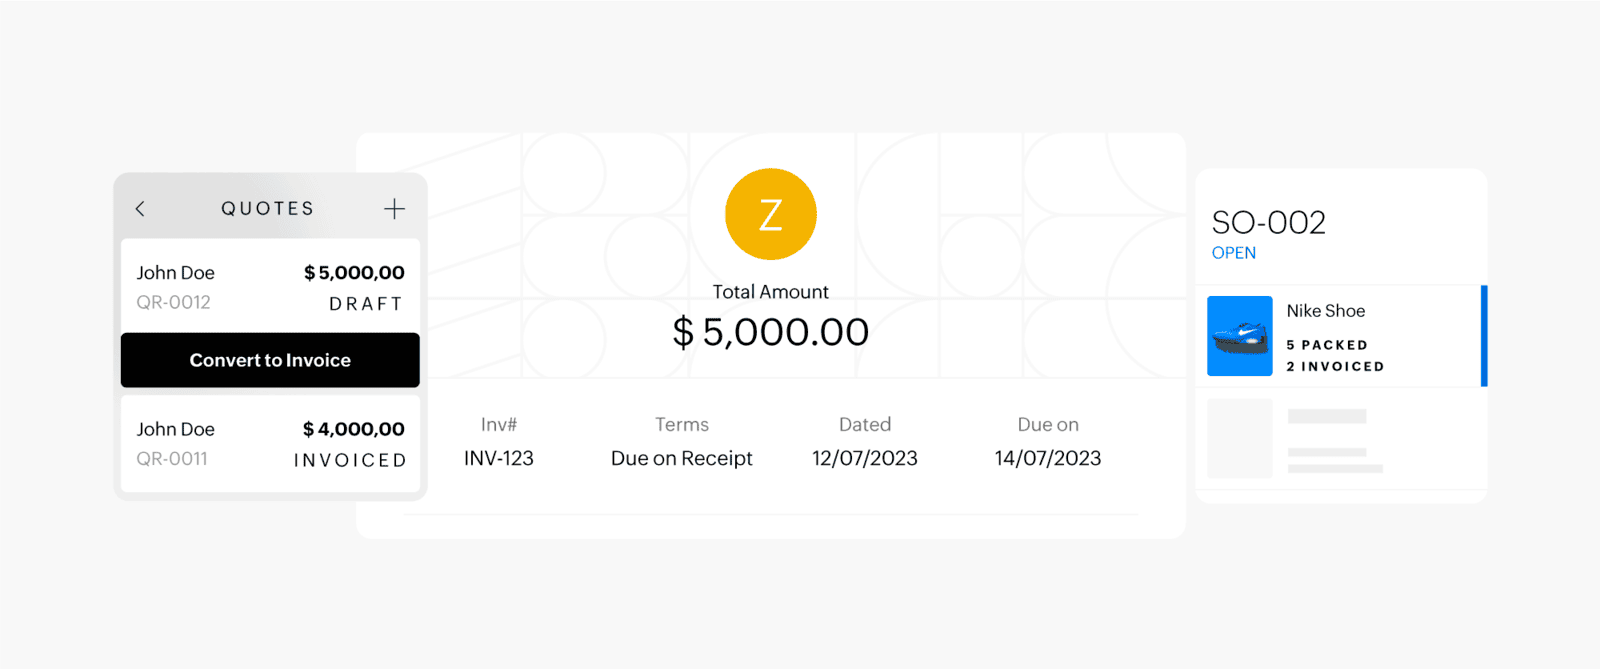Toggle the OPEN status under SO-002

coord(1232,252)
